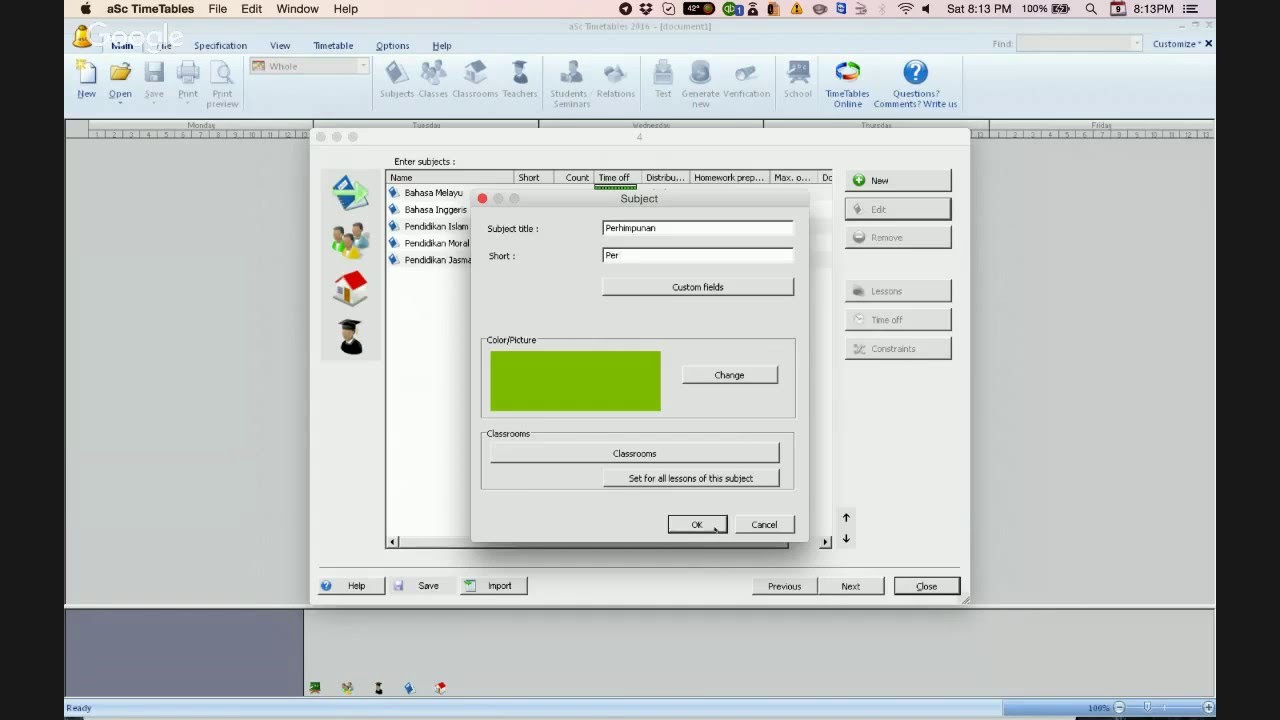Select the teacher graduate icon in the wizard sidebar

350,337
